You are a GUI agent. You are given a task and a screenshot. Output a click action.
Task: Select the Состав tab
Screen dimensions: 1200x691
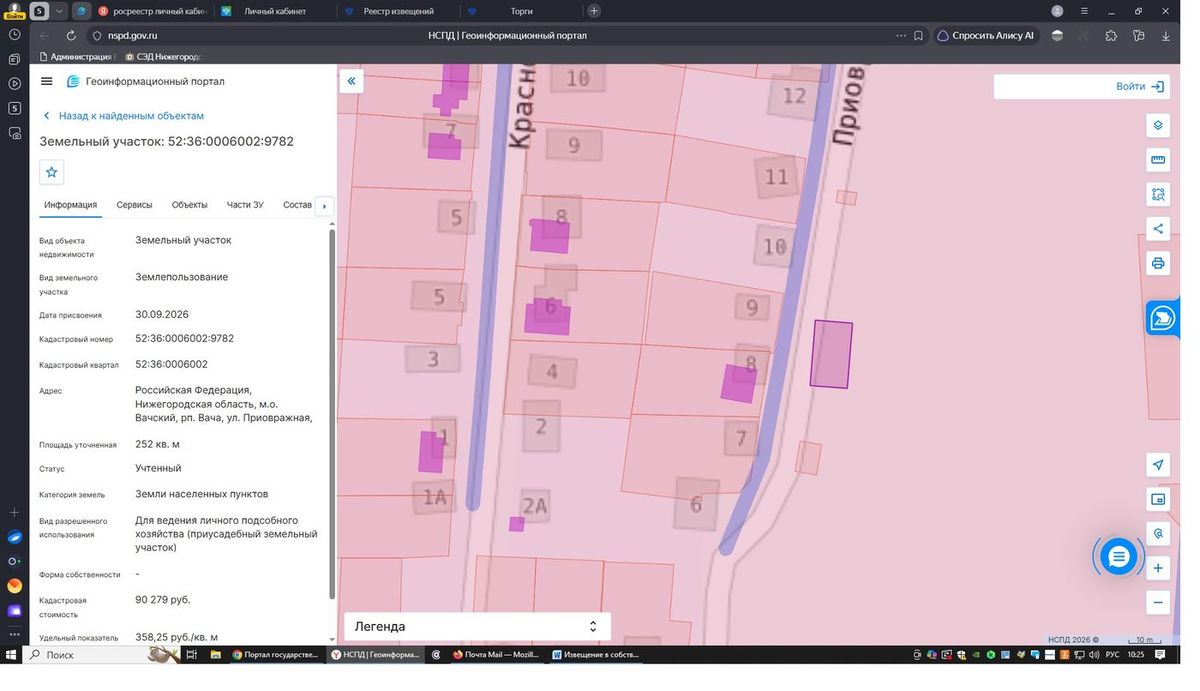298,205
